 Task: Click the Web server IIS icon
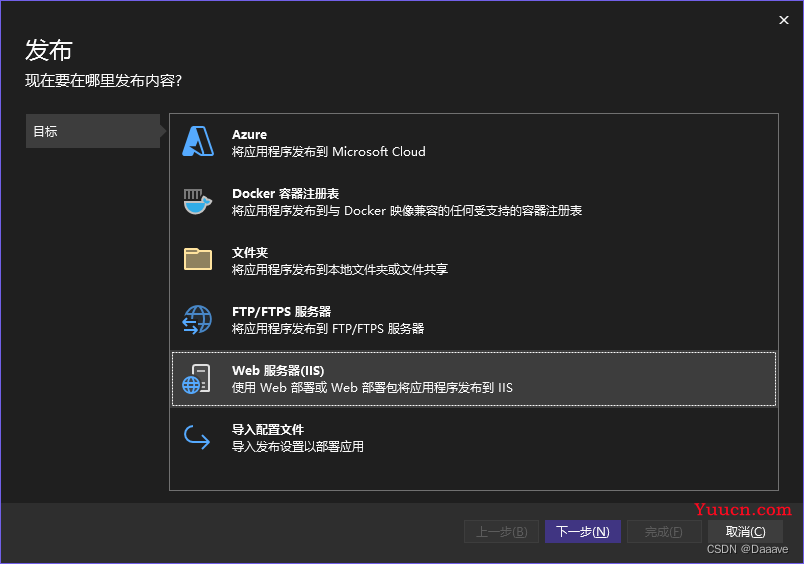point(196,379)
